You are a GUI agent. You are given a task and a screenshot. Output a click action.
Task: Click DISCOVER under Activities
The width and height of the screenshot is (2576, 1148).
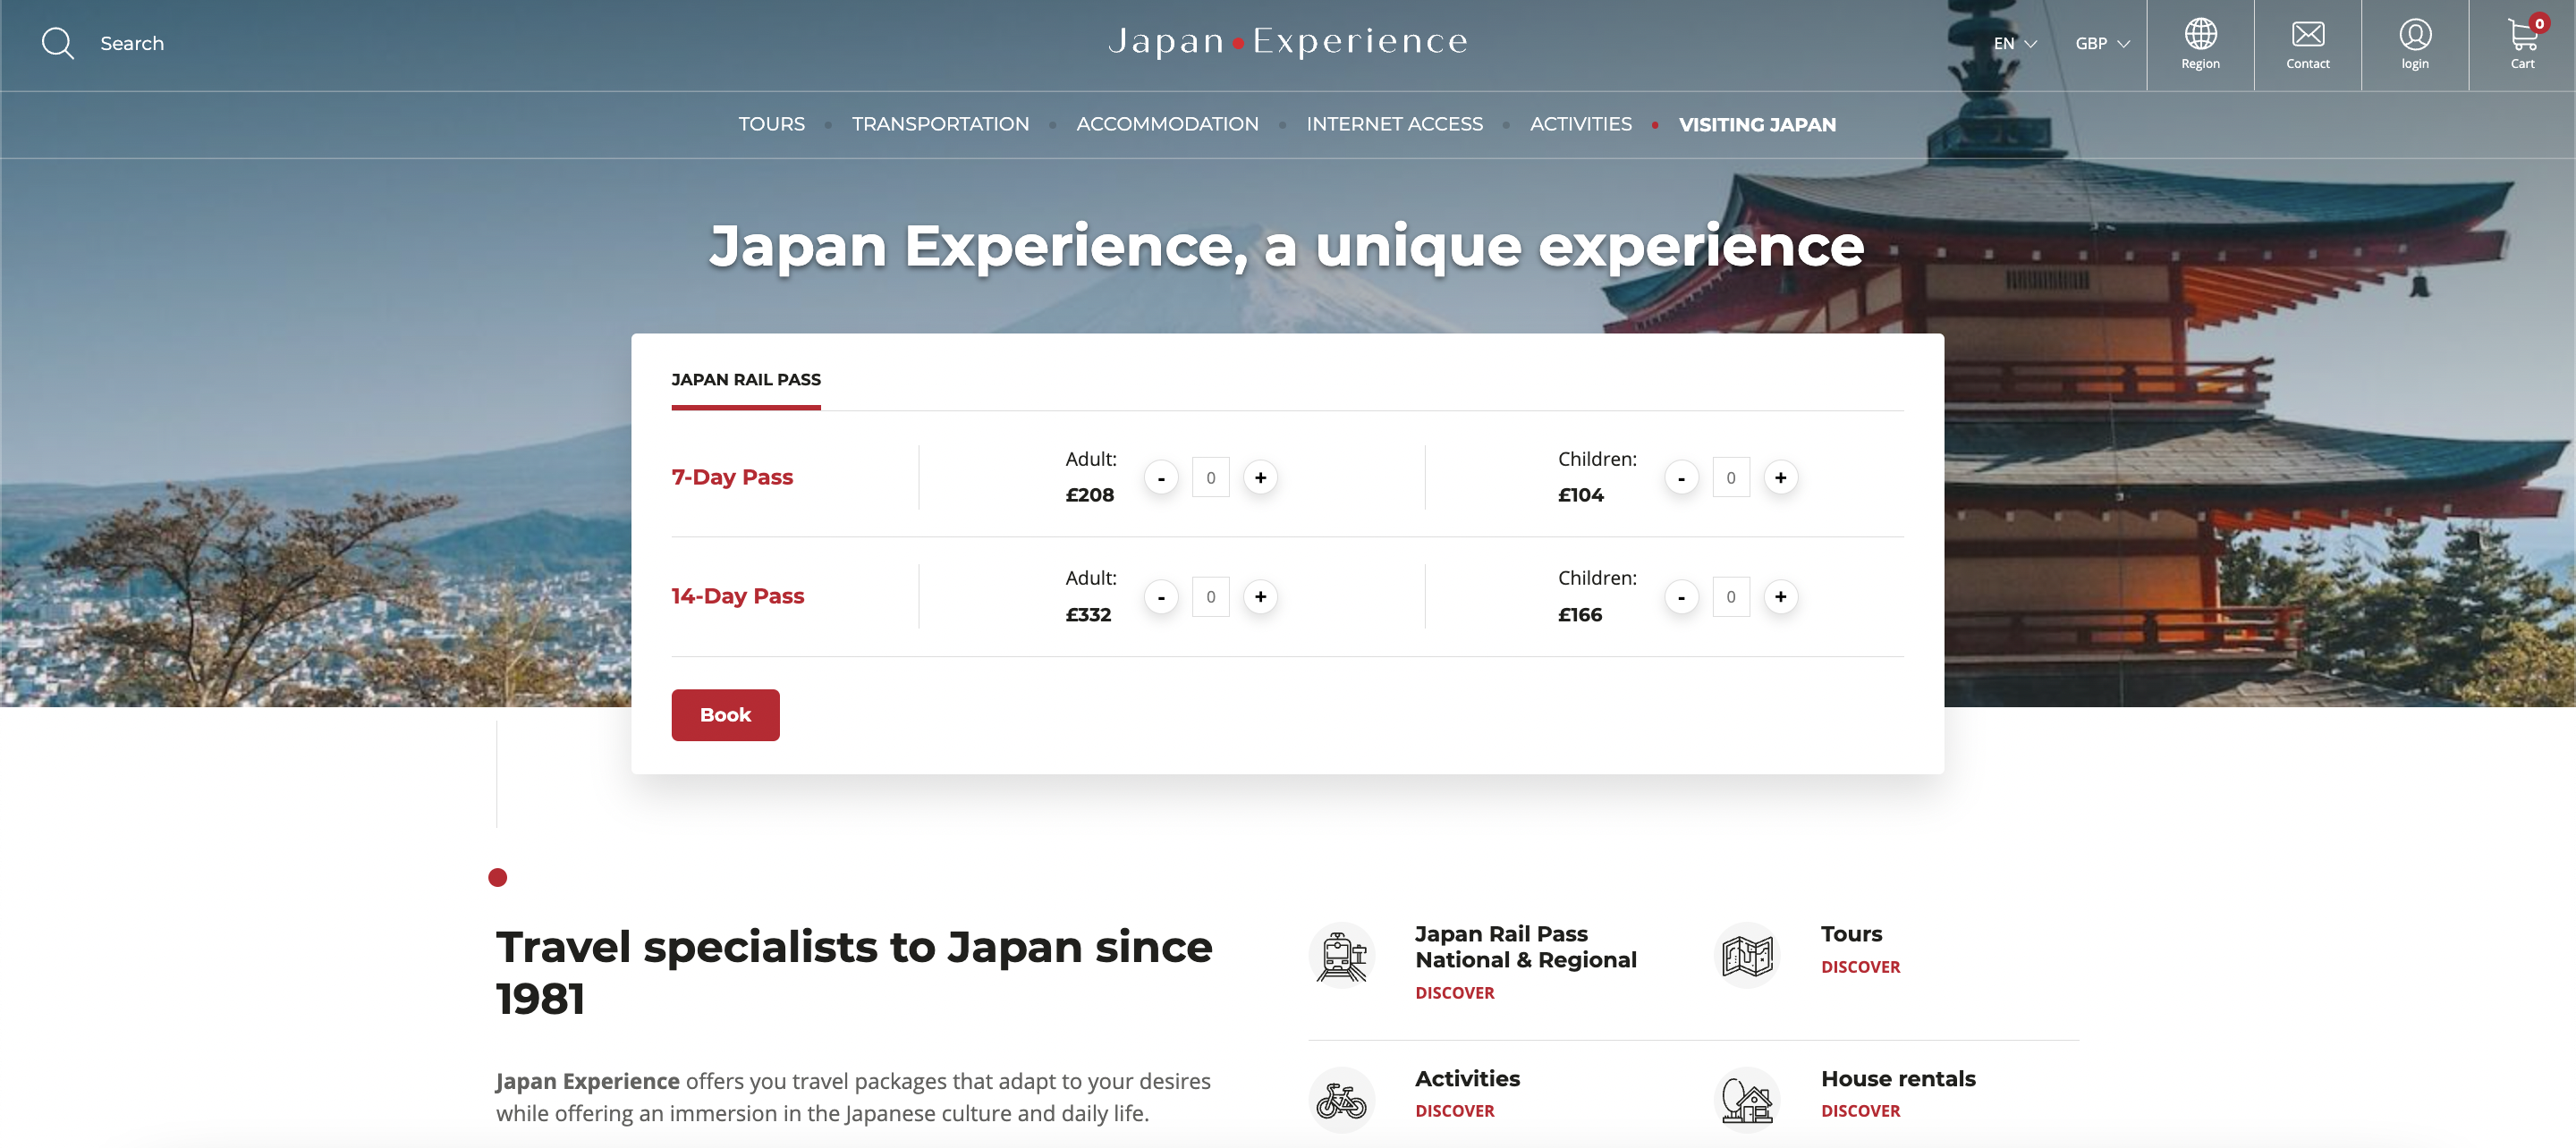point(1454,1111)
